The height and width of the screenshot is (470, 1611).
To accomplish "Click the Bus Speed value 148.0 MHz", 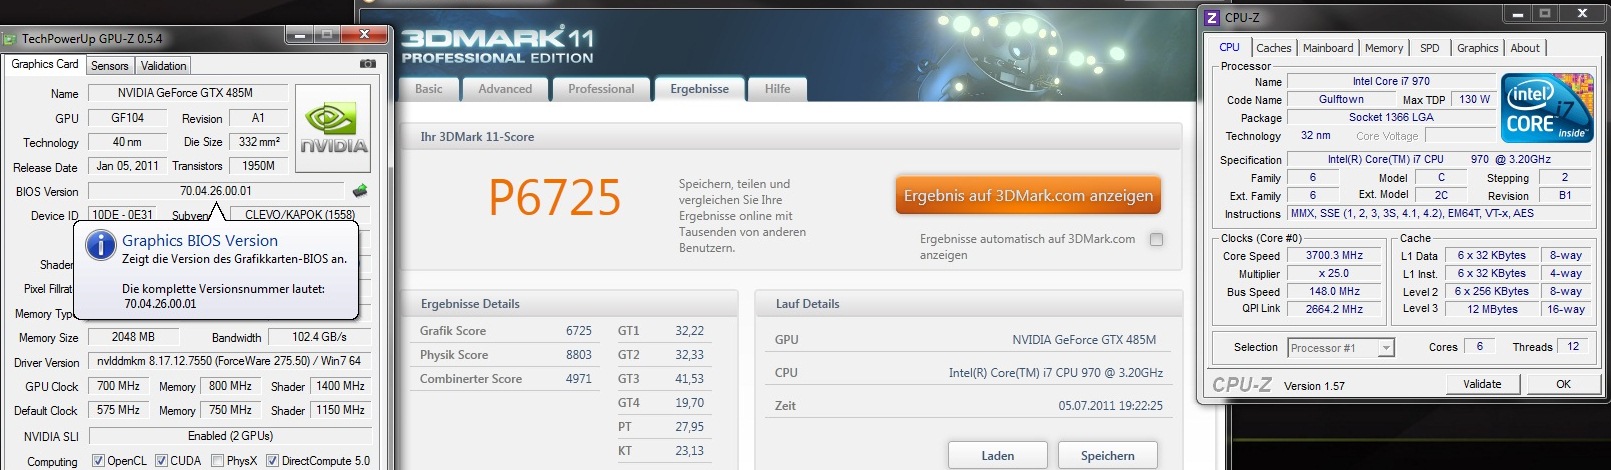I will tap(1334, 291).
